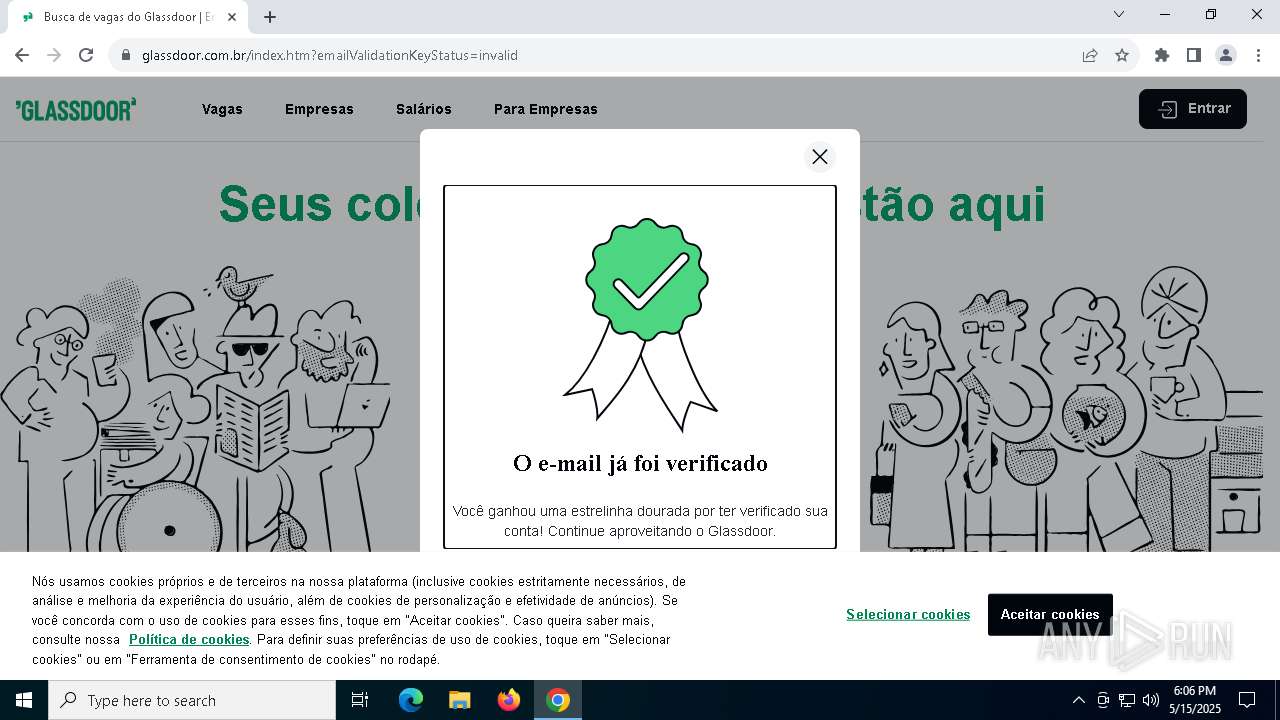This screenshot has width=1280, height=720.
Task: Open the volume tray icon
Action: point(1151,700)
